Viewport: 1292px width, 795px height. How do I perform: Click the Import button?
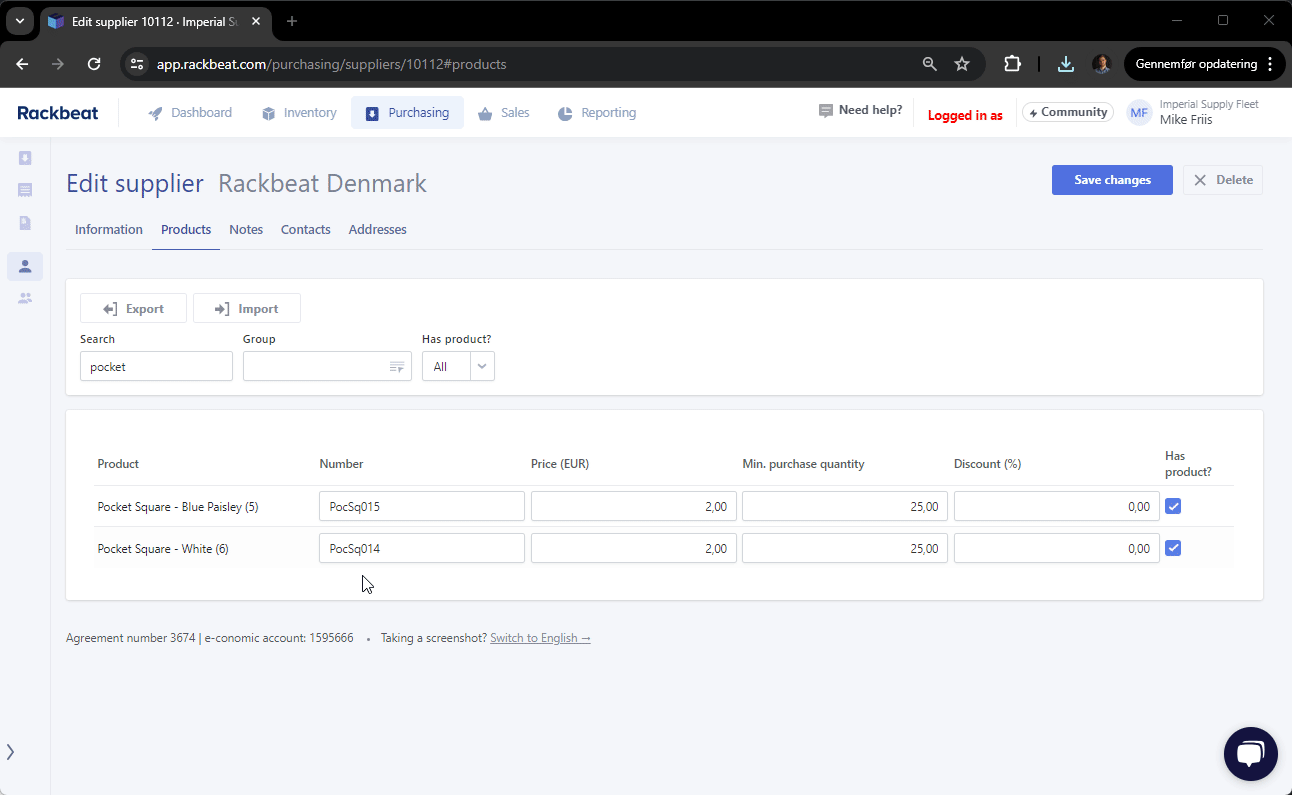pyautogui.click(x=247, y=309)
